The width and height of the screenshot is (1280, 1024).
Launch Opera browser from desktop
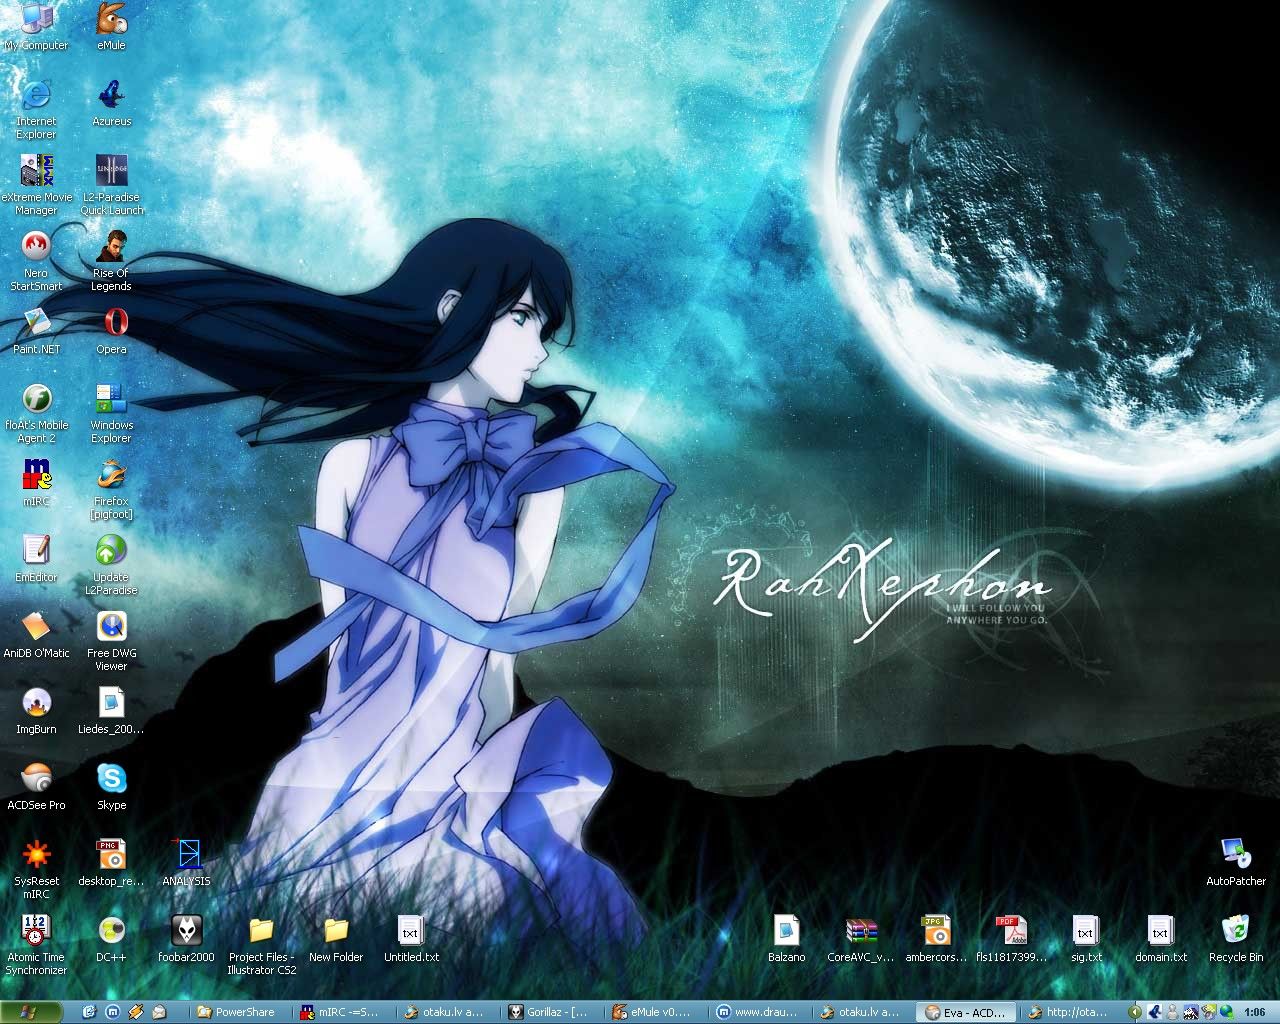(111, 331)
